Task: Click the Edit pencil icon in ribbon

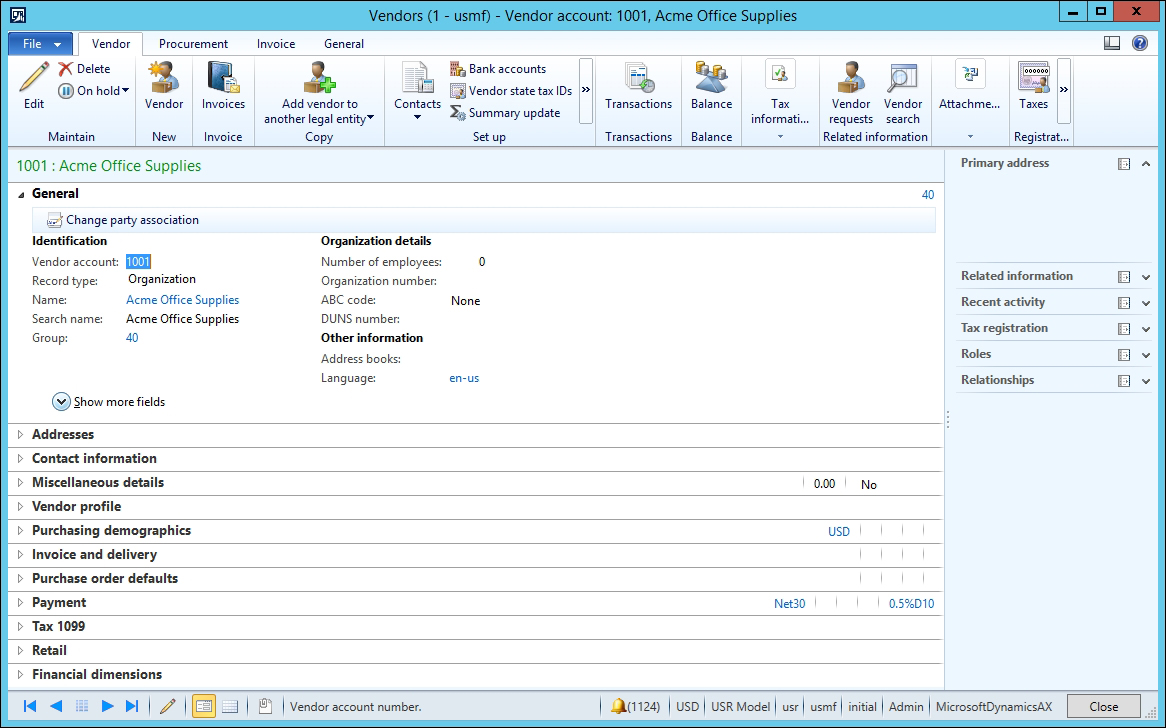Action: click(x=33, y=77)
